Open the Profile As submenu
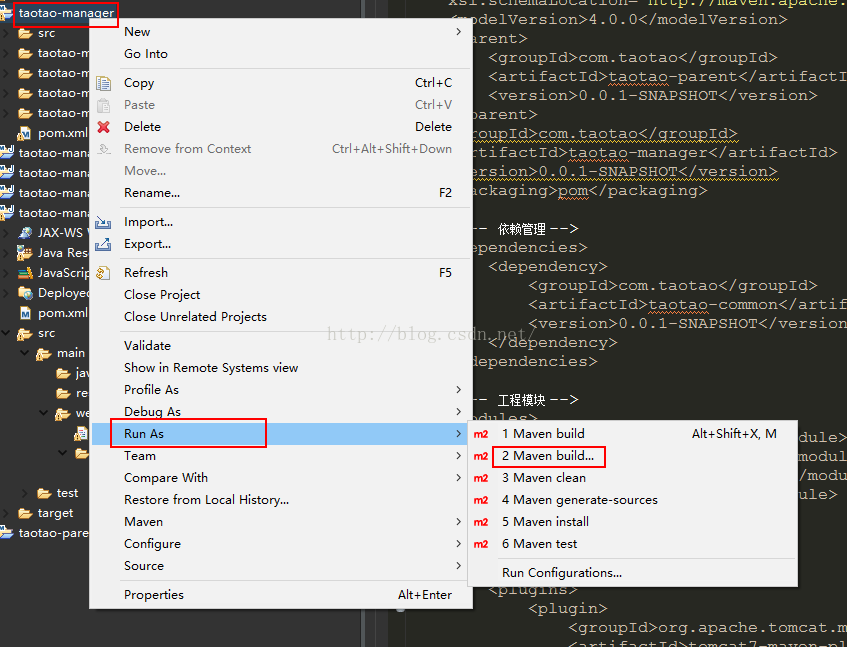This screenshot has width=847, height=647. pyautogui.click(x=281, y=390)
